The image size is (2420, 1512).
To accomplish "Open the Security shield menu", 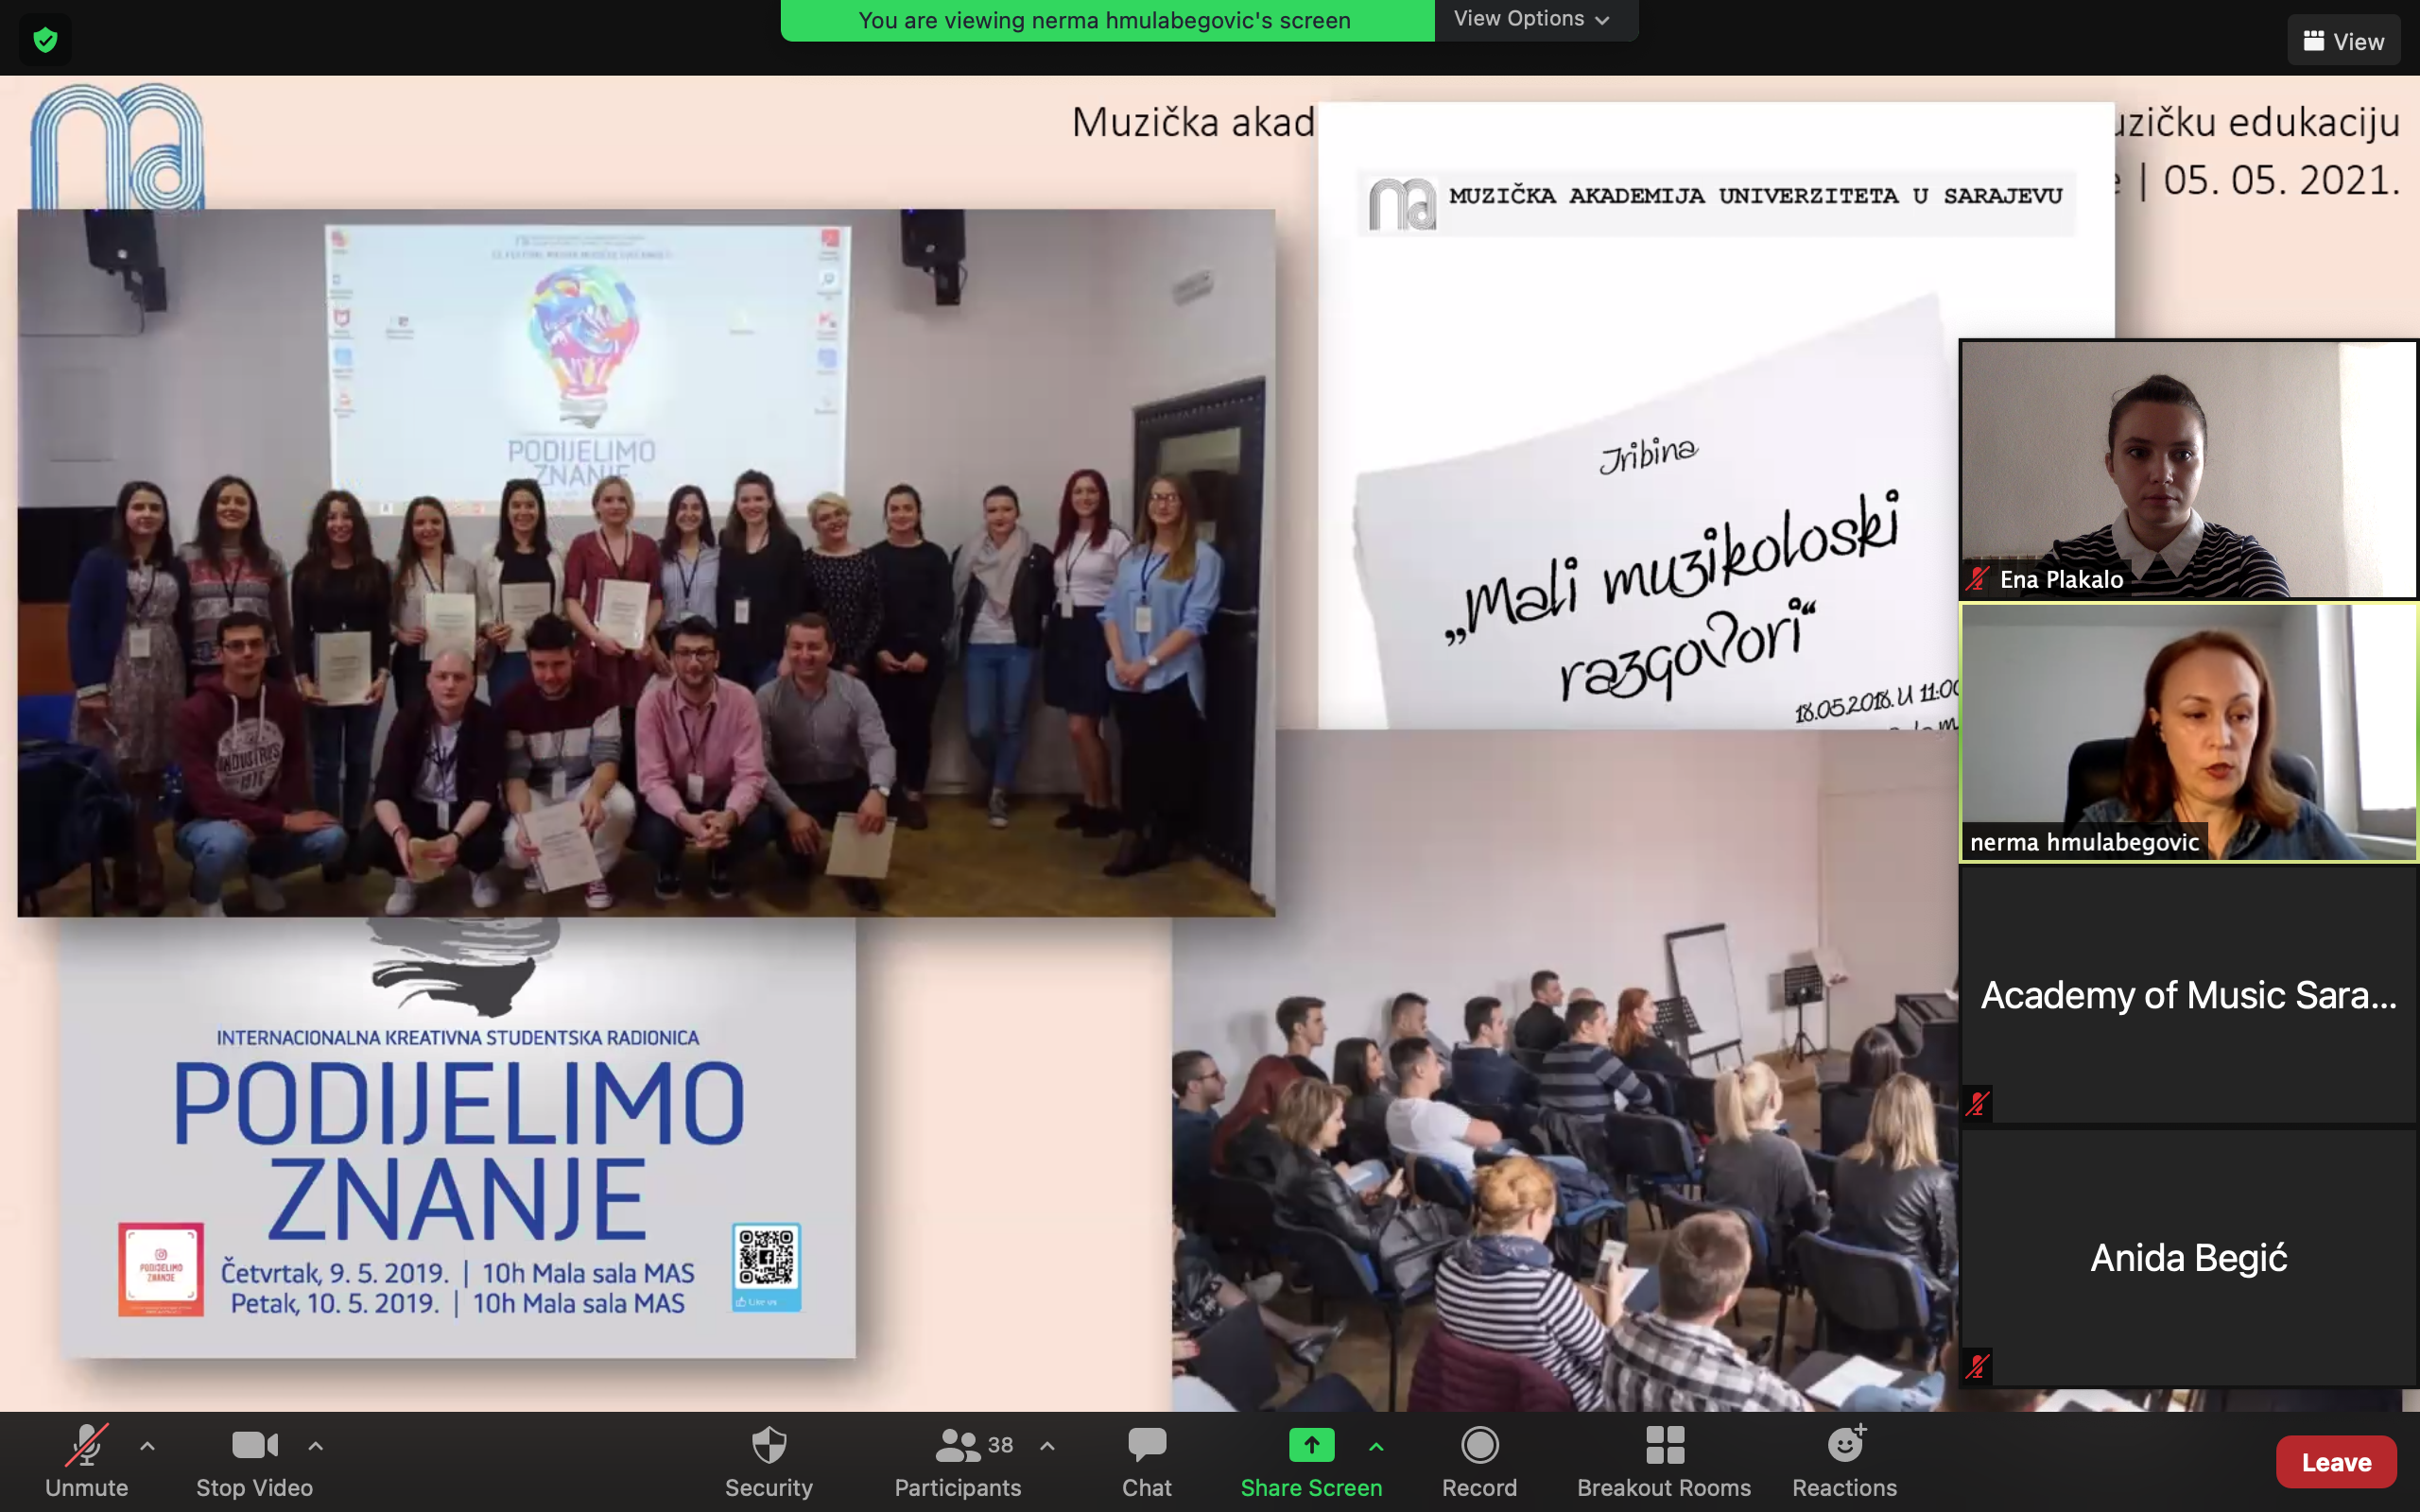I will pos(768,1461).
